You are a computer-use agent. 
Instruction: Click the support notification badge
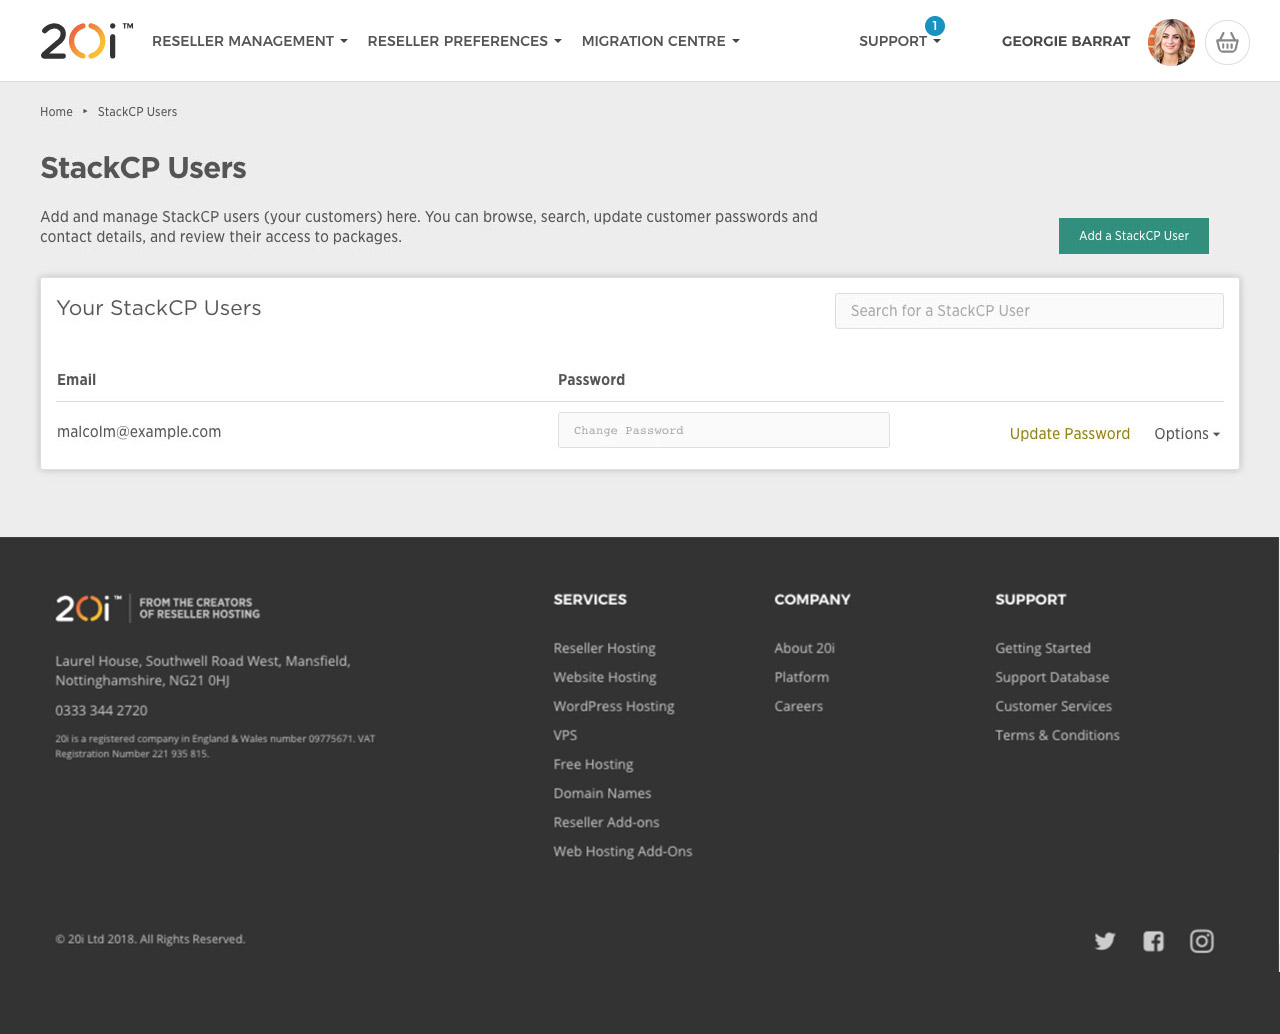click(934, 25)
